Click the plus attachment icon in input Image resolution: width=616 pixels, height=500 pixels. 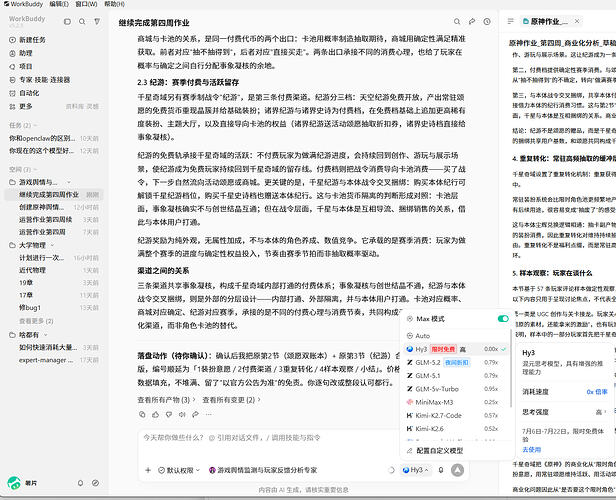coord(148,470)
